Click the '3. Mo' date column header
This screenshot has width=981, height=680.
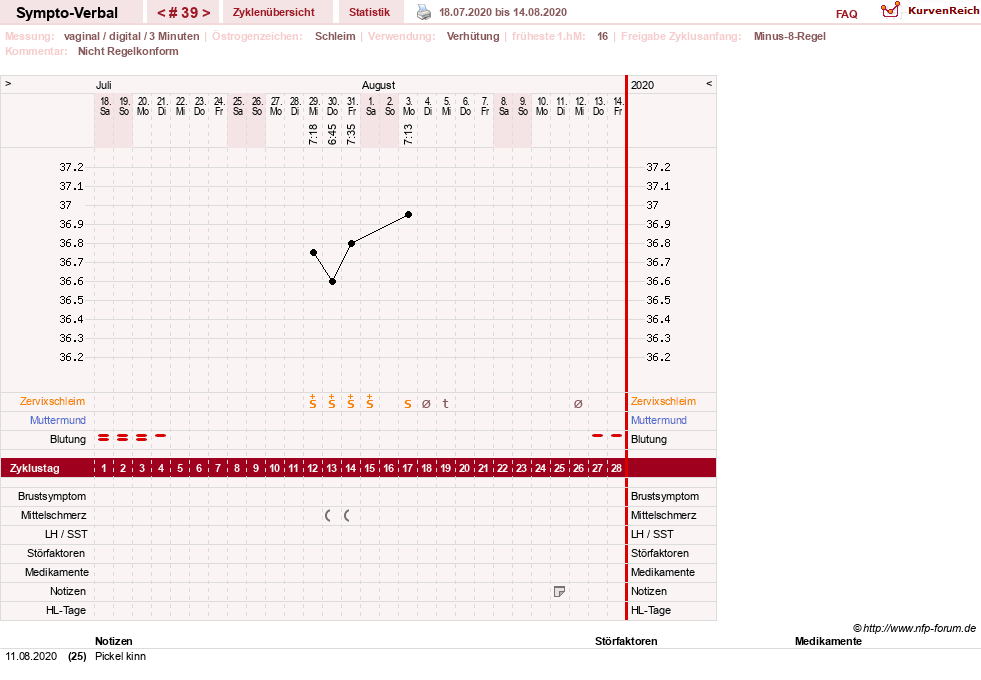tap(409, 106)
